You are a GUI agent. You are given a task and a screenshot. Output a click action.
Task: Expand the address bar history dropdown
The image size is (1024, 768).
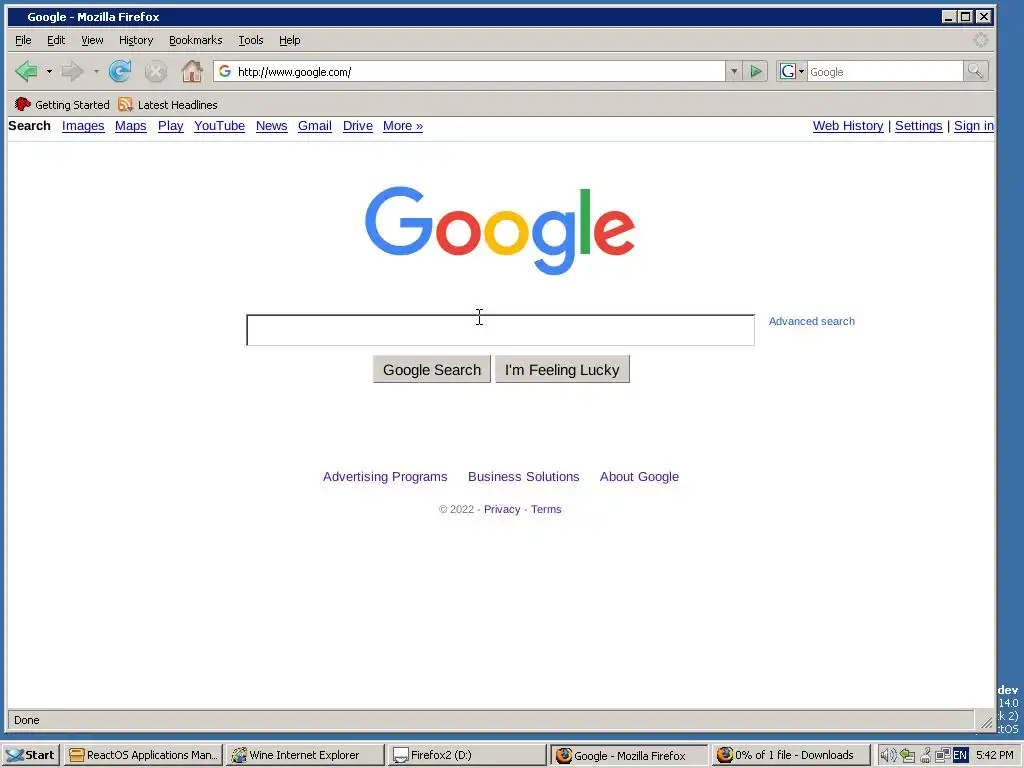click(734, 71)
